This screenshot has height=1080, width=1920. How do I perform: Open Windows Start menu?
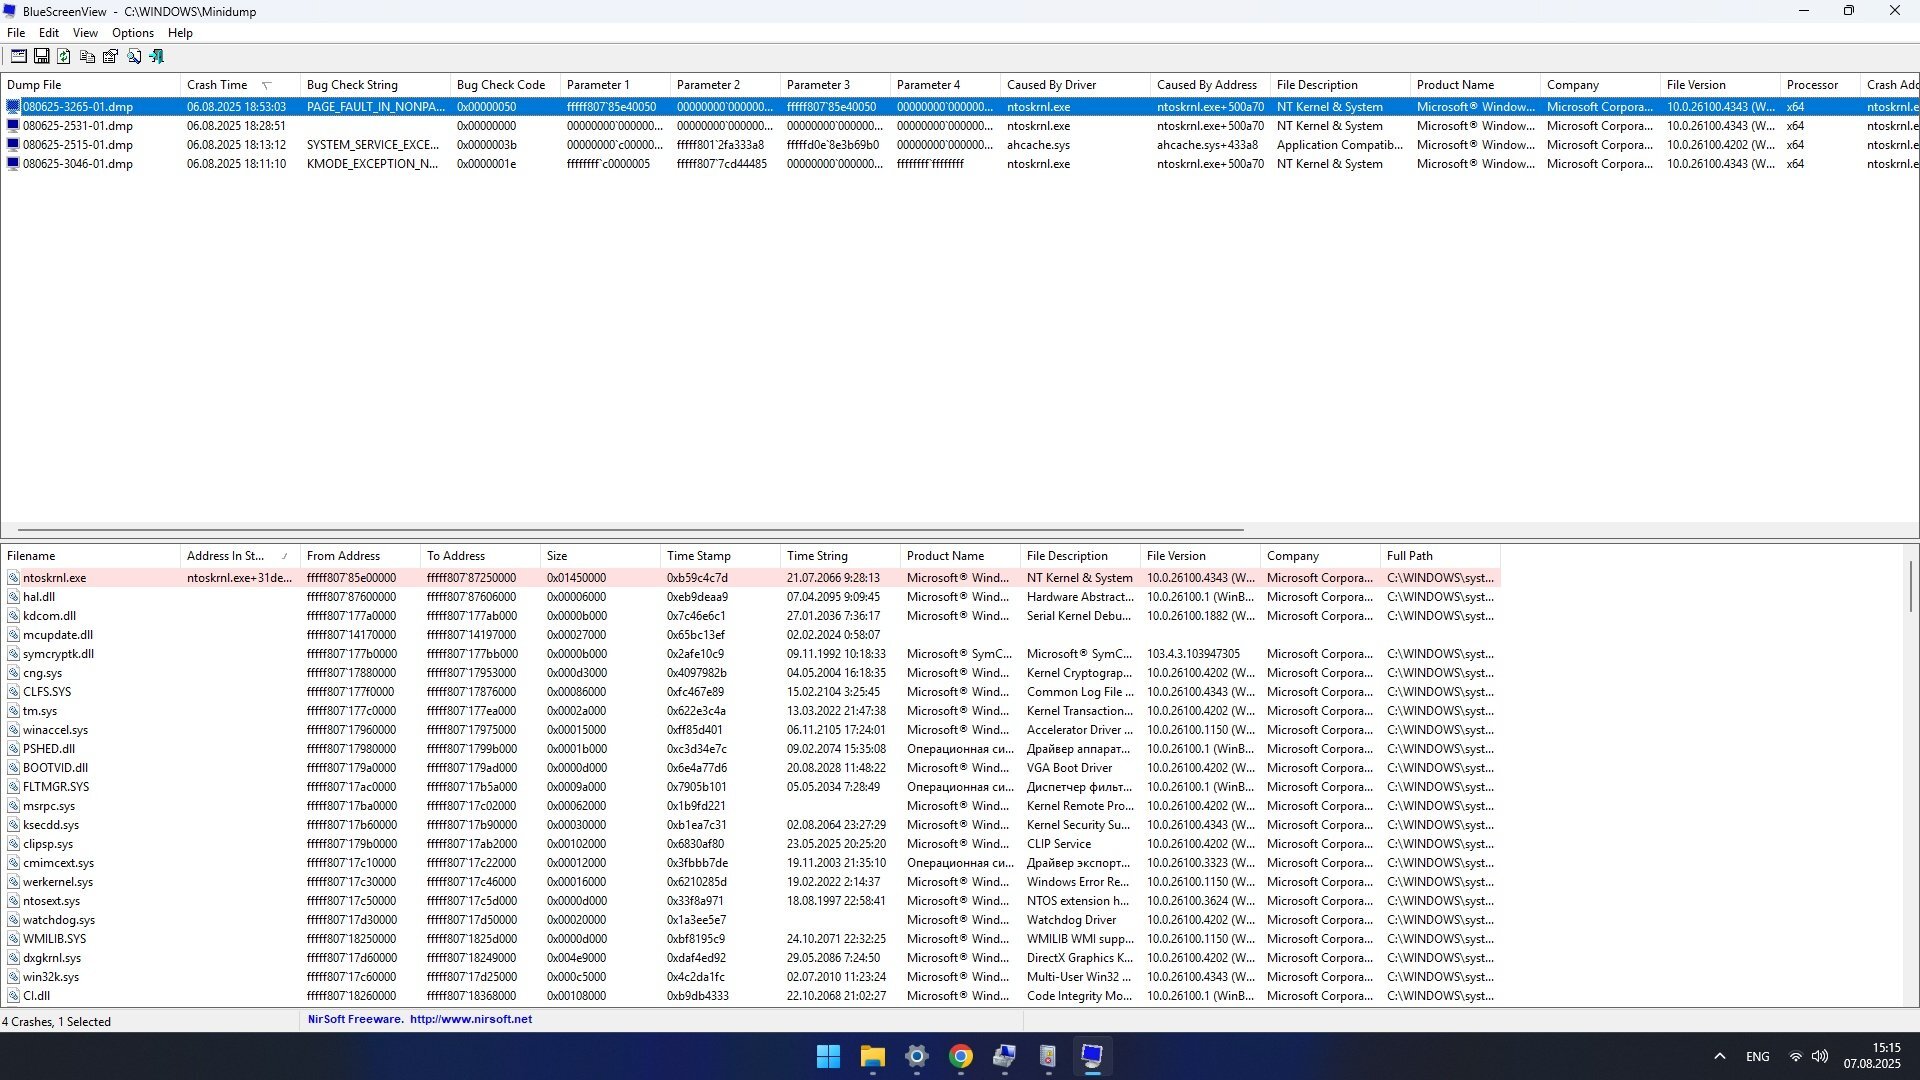coord(828,1056)
